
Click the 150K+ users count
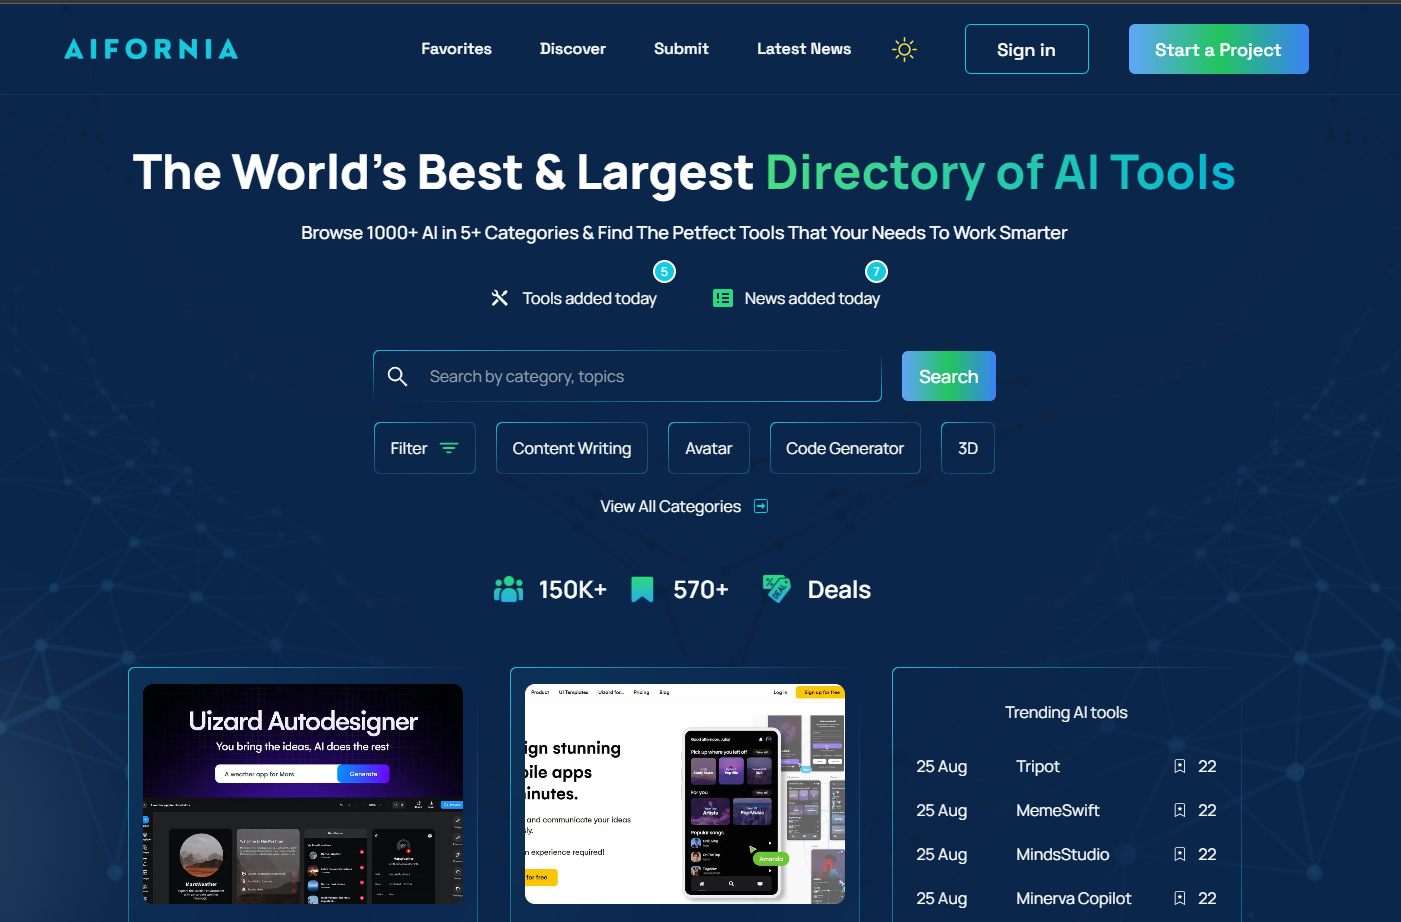coord(573,589)
